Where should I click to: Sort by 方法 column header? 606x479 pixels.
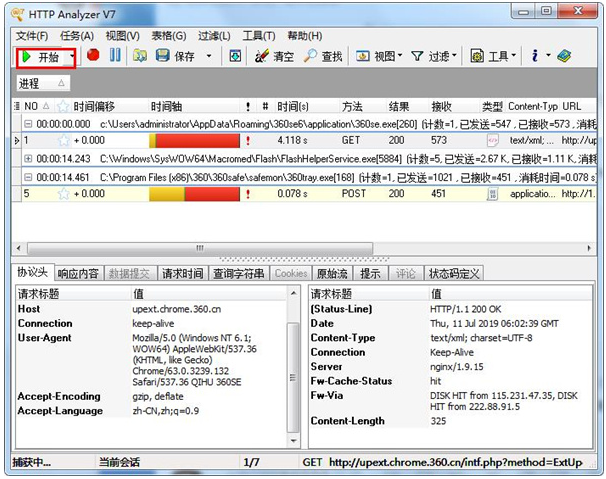coord(362,106)
